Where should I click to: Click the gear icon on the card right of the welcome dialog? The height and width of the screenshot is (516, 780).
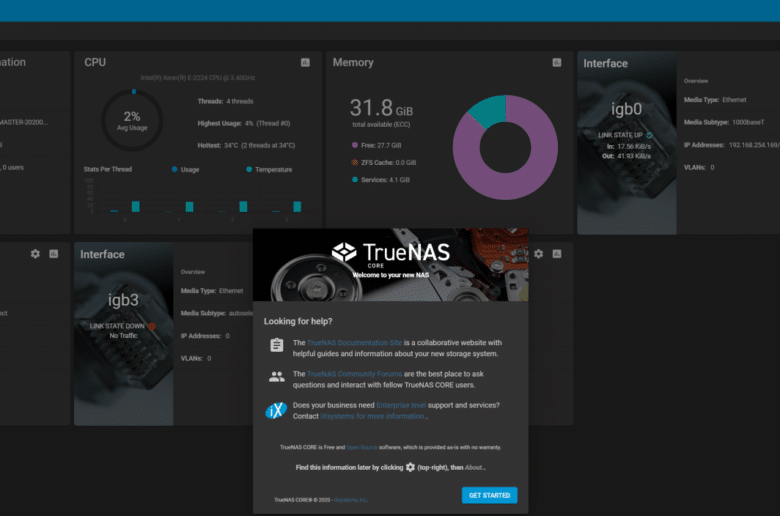pyautogui.click(x=539, y=254)
